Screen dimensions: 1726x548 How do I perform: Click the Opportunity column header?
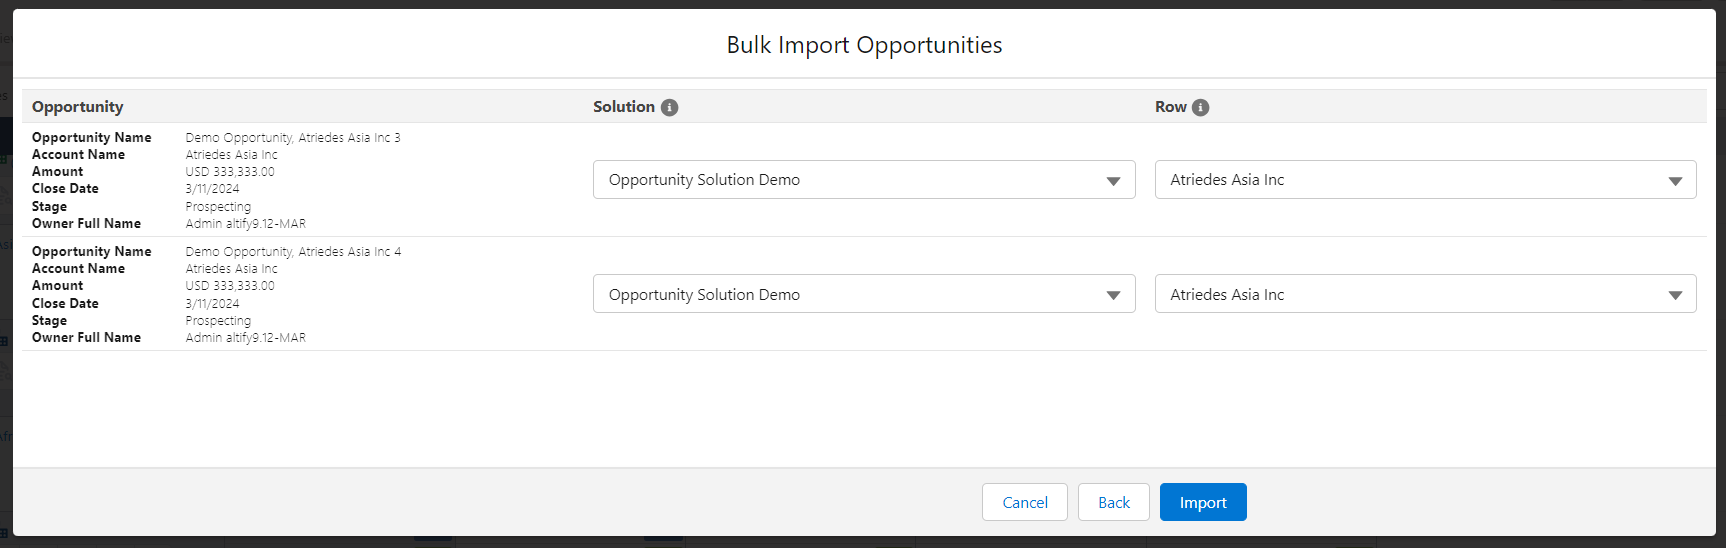tap(77, 107)
